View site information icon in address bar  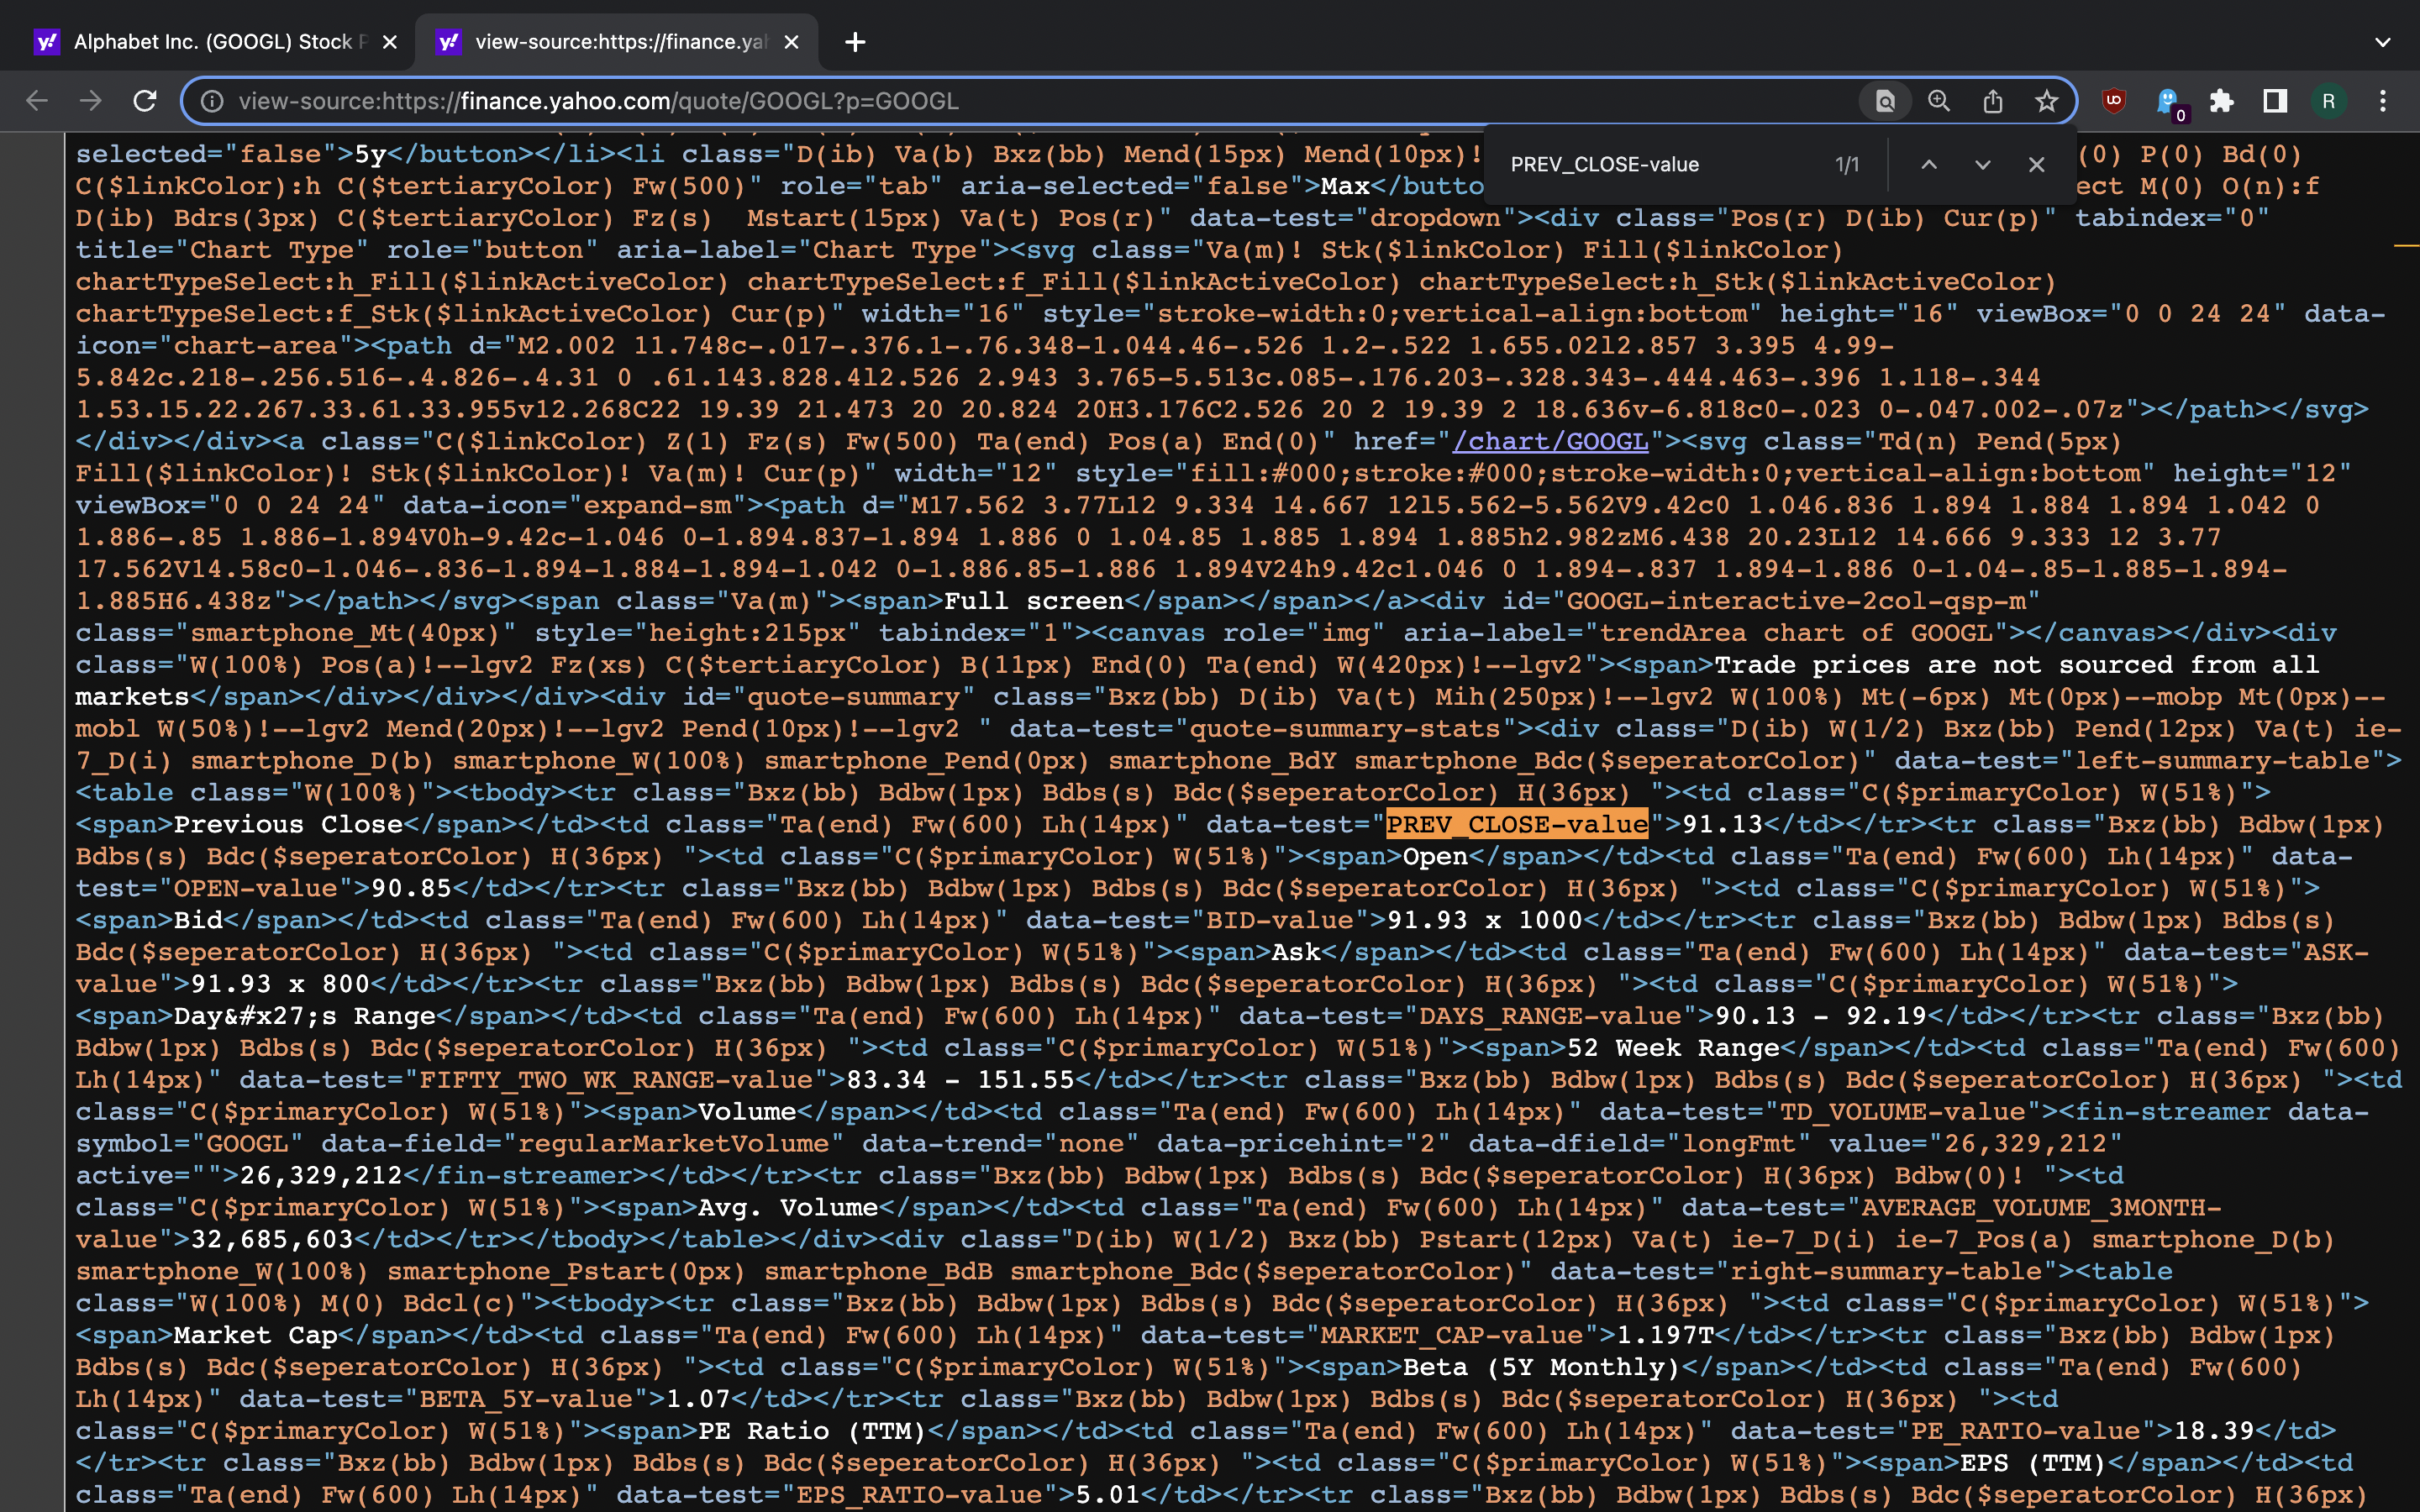pos(211,101)
